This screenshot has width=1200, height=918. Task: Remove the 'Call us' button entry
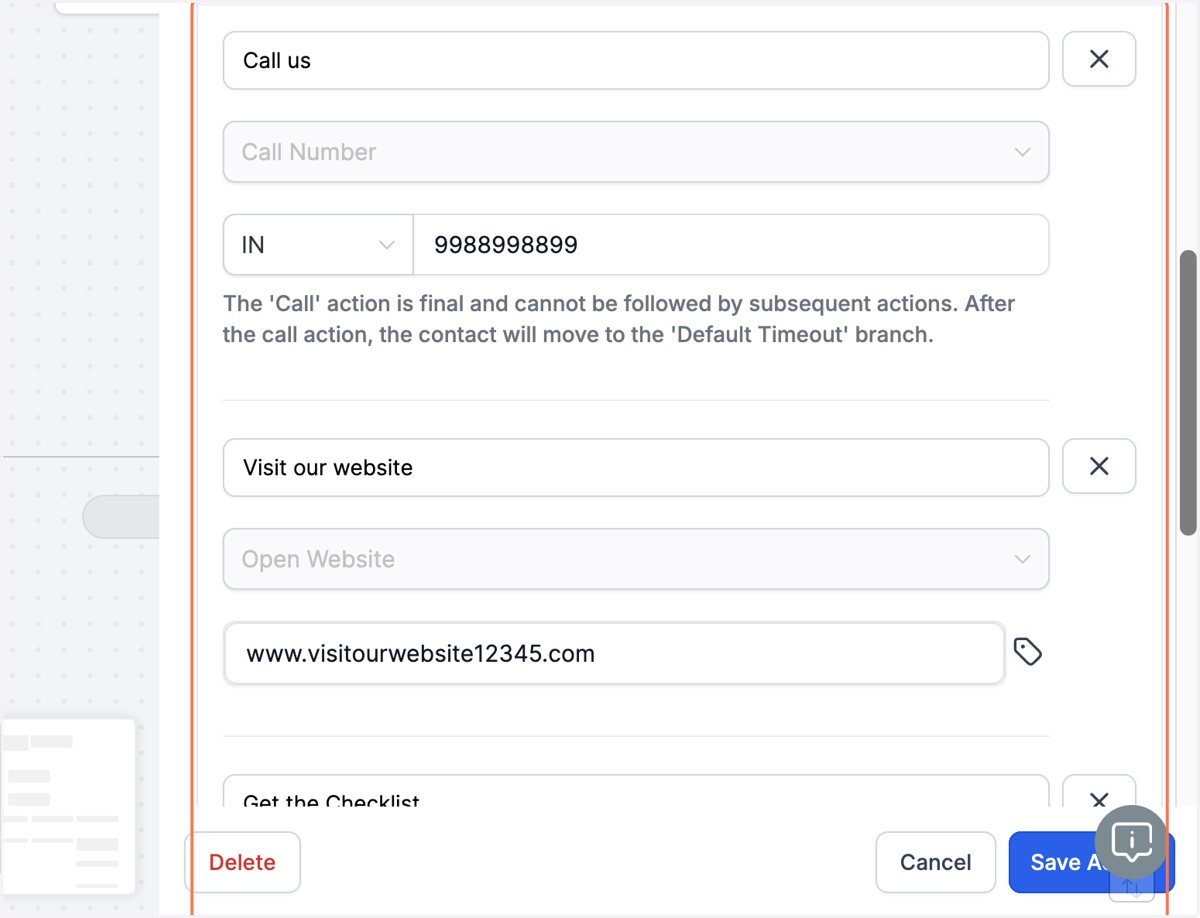point(1099,60)
